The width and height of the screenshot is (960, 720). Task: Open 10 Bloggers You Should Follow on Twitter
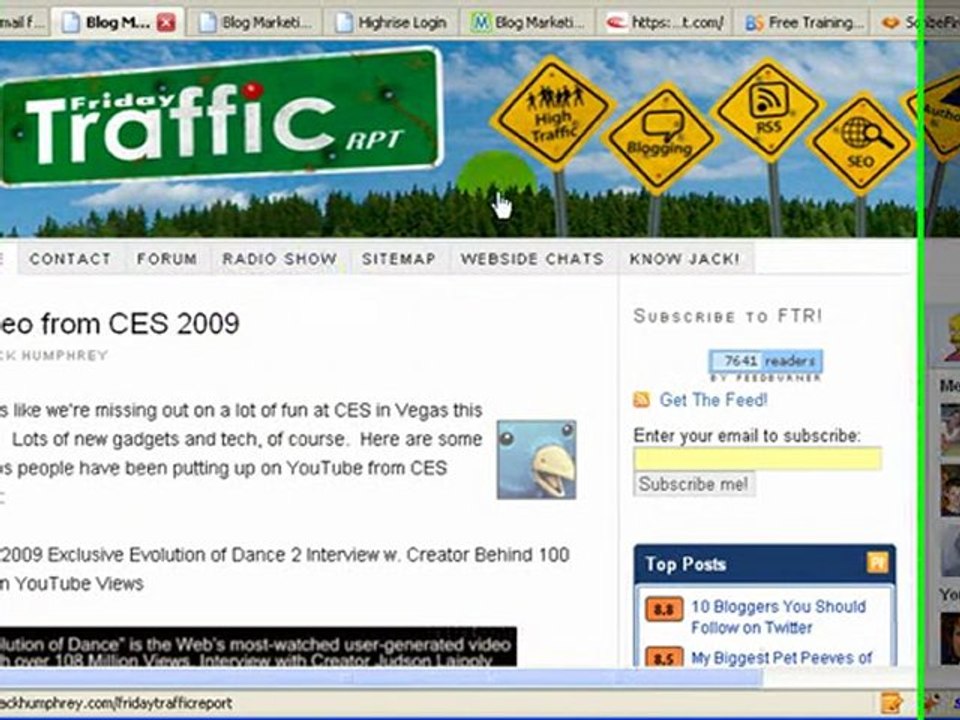(x=778, y=617)
